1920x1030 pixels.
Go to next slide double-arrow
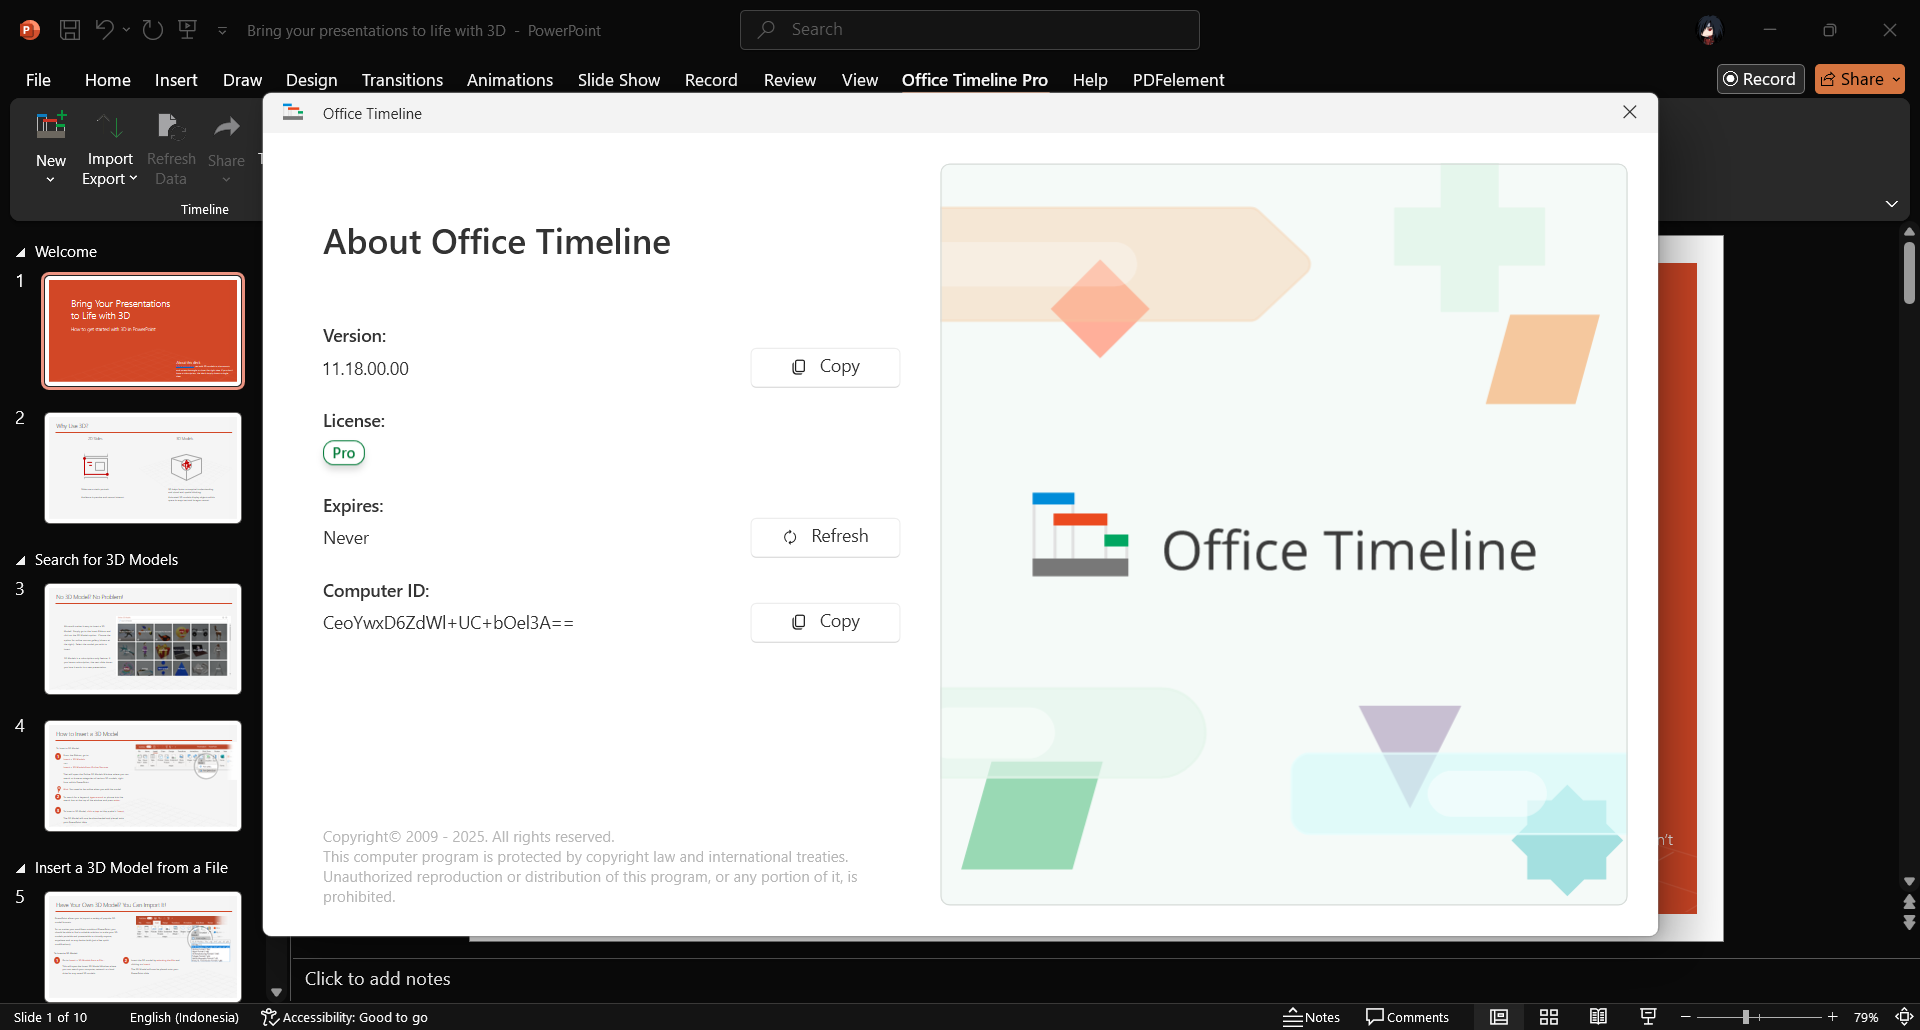click(x=1909, y=923)
